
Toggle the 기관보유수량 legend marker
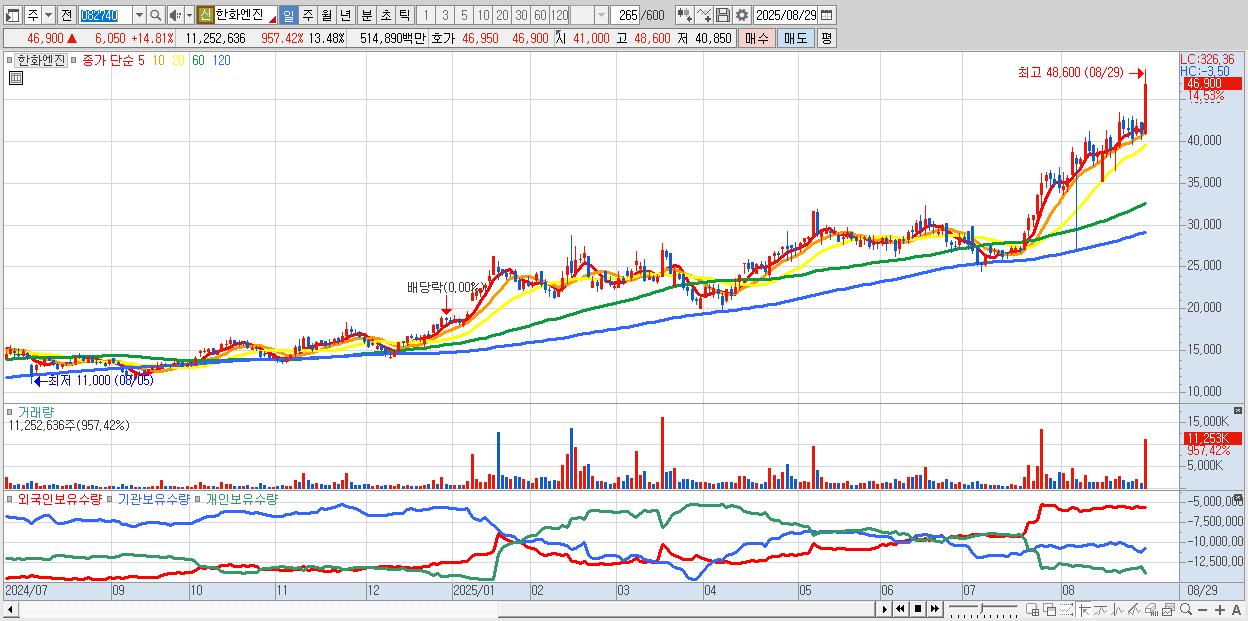(112, 498)
